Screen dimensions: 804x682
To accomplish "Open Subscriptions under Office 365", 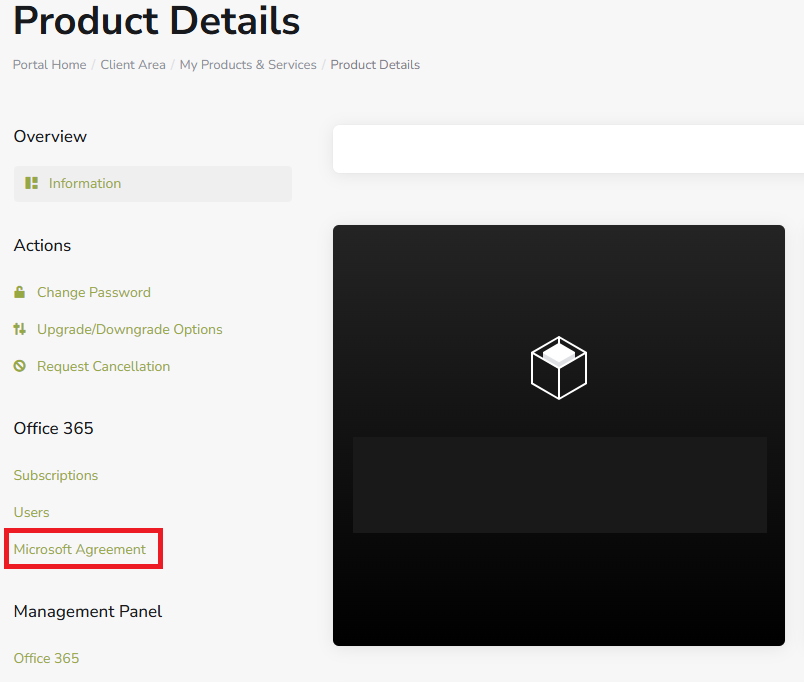I will [56, 475].
